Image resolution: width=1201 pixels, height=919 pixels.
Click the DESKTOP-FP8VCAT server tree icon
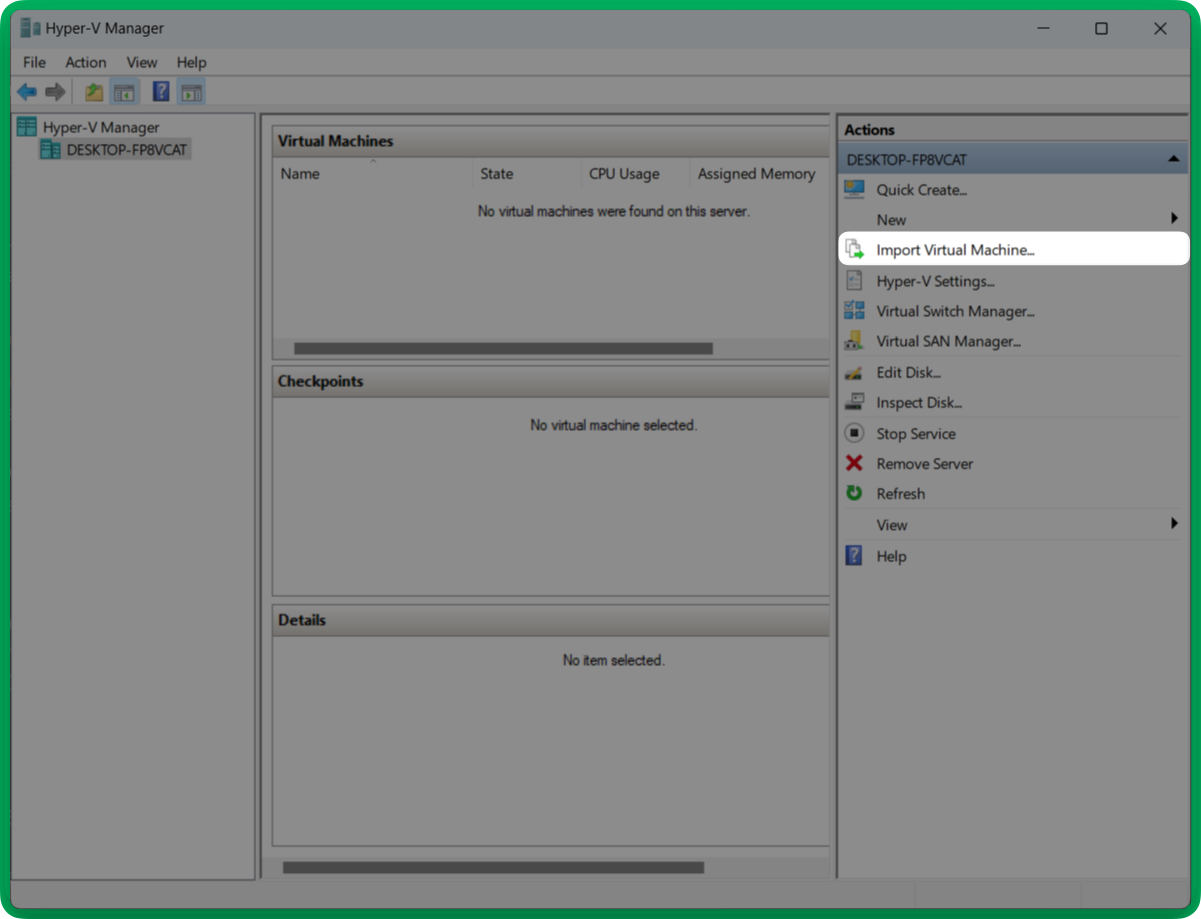(x=49, y=149)
